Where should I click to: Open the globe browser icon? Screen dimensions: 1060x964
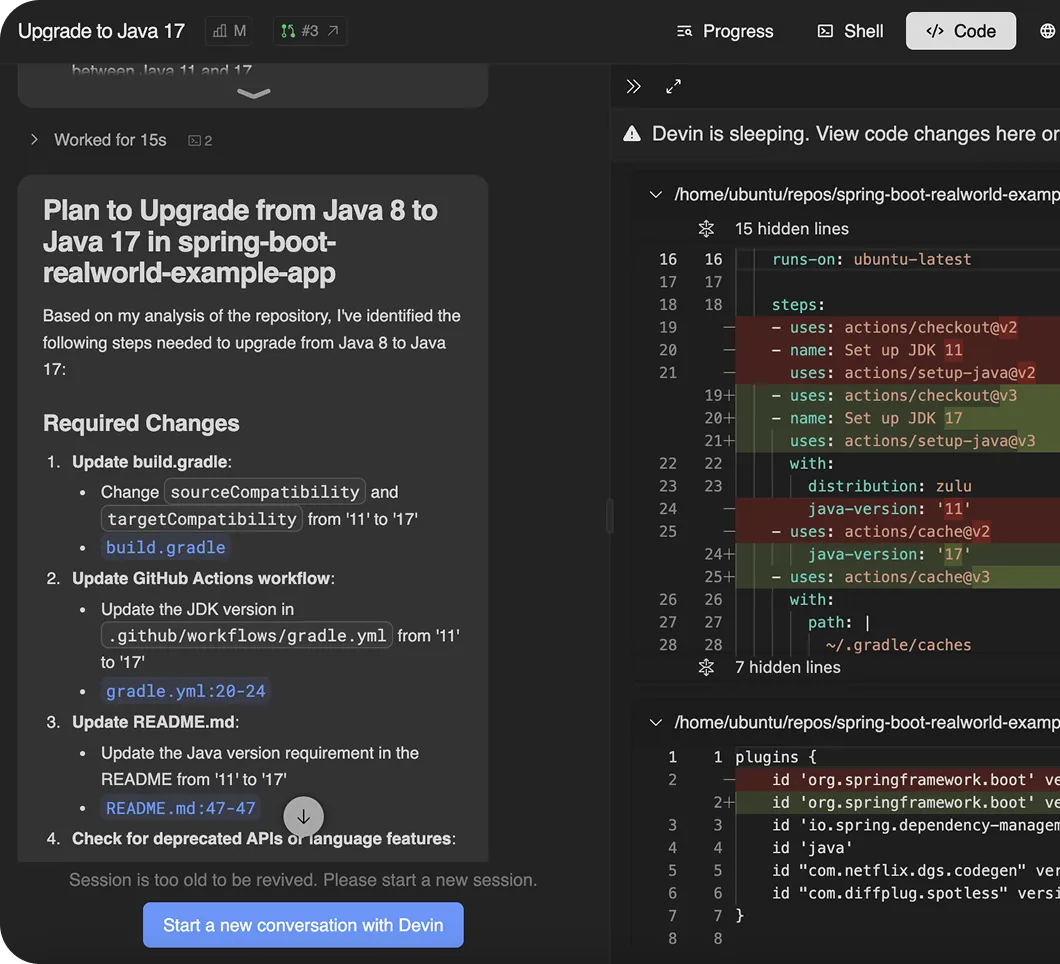pos(1047,31)
